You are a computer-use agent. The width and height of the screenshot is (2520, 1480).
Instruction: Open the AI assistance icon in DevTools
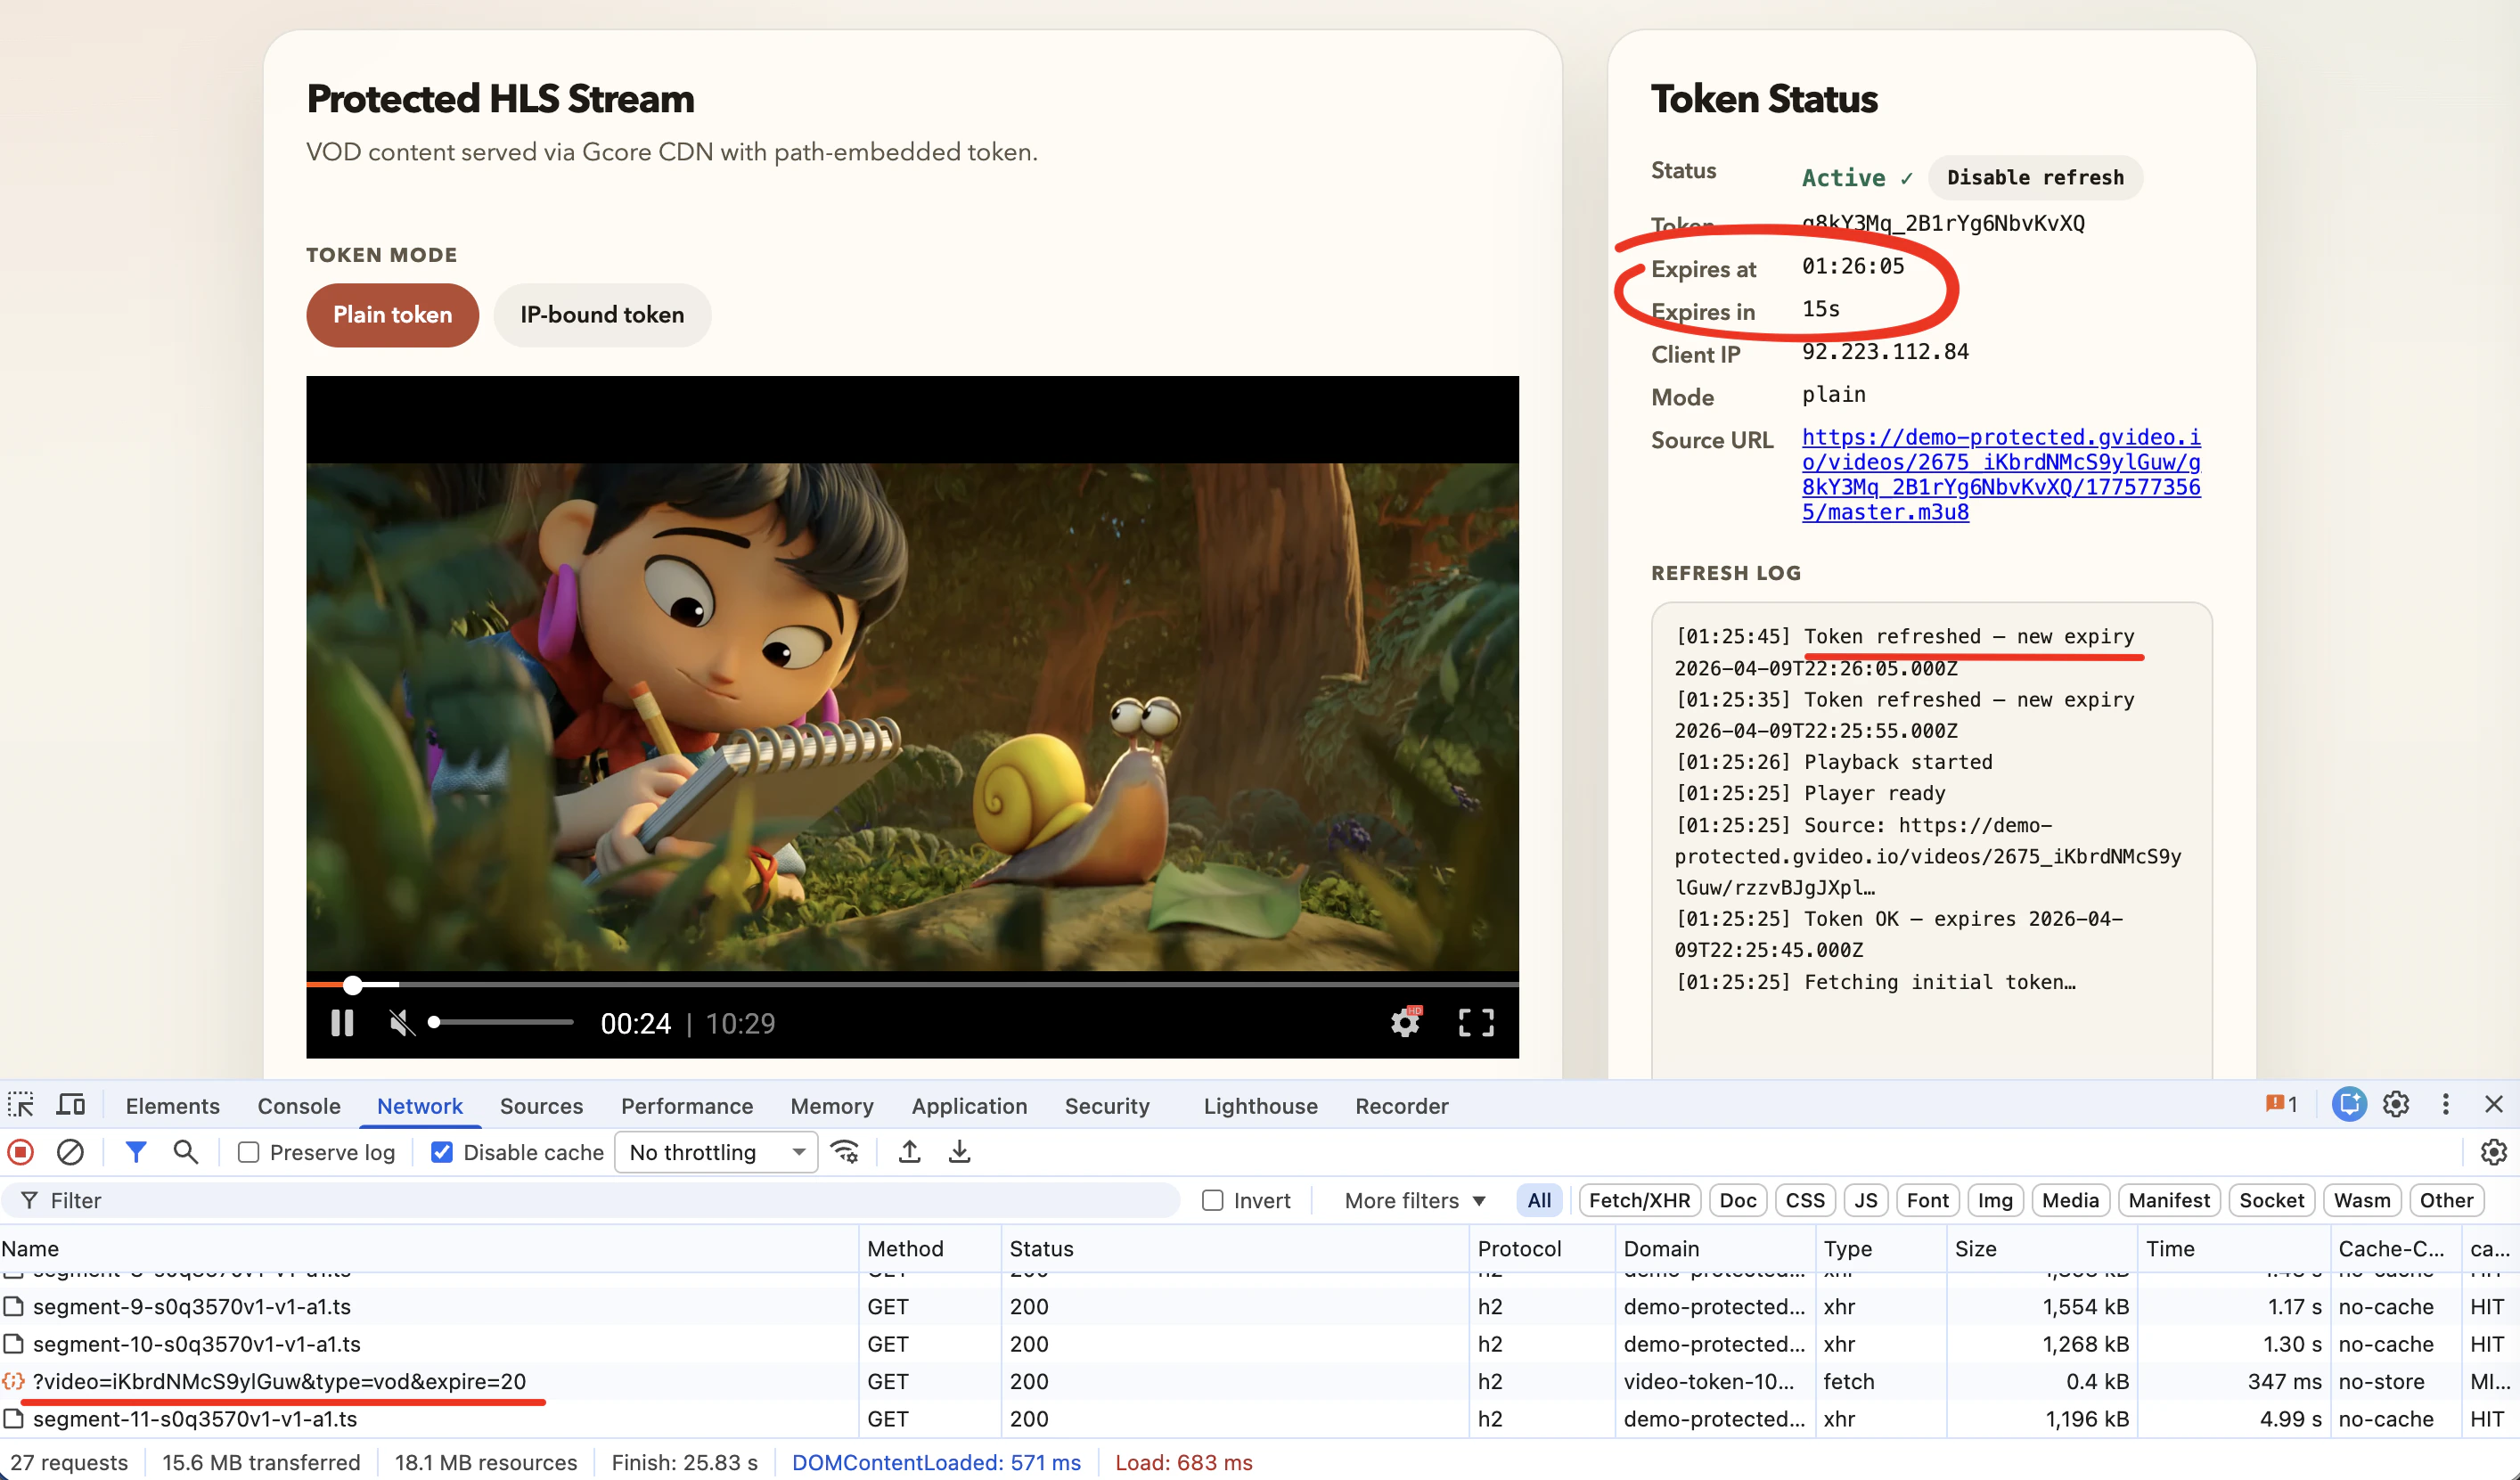pyautogui.click(x=2349, y=1104)
